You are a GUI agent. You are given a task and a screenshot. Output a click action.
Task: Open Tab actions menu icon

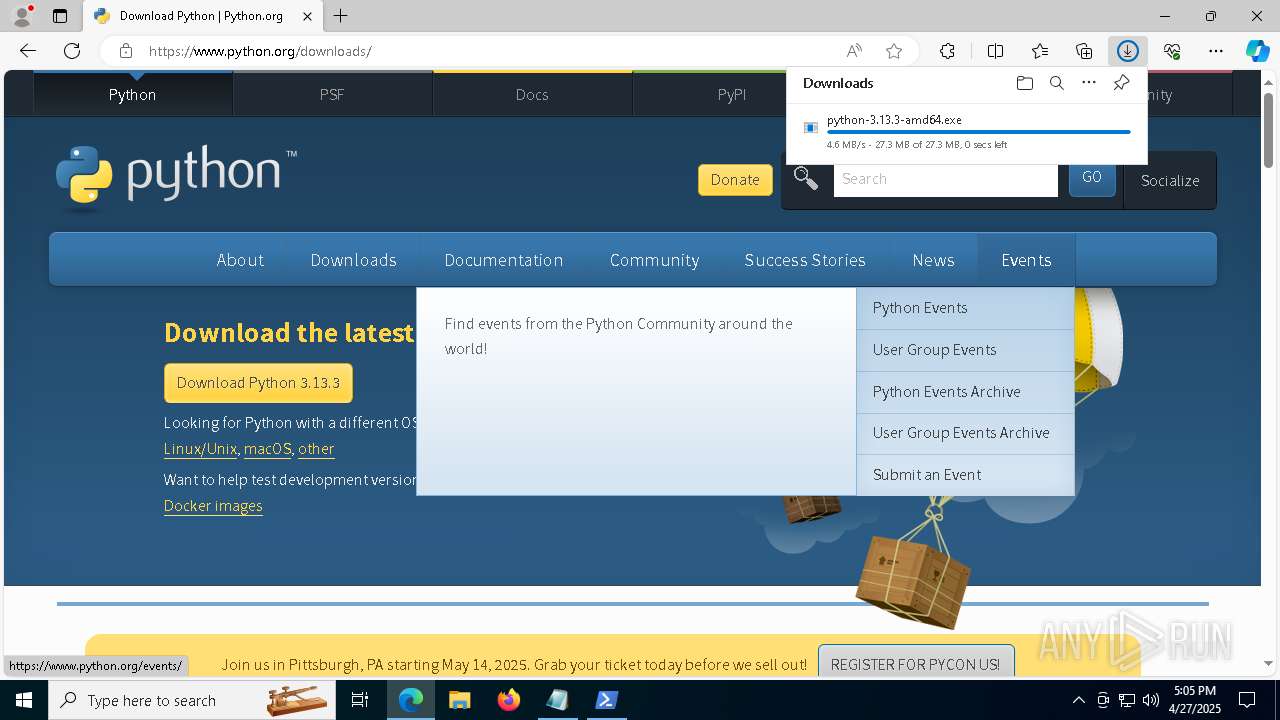point(60,16)
